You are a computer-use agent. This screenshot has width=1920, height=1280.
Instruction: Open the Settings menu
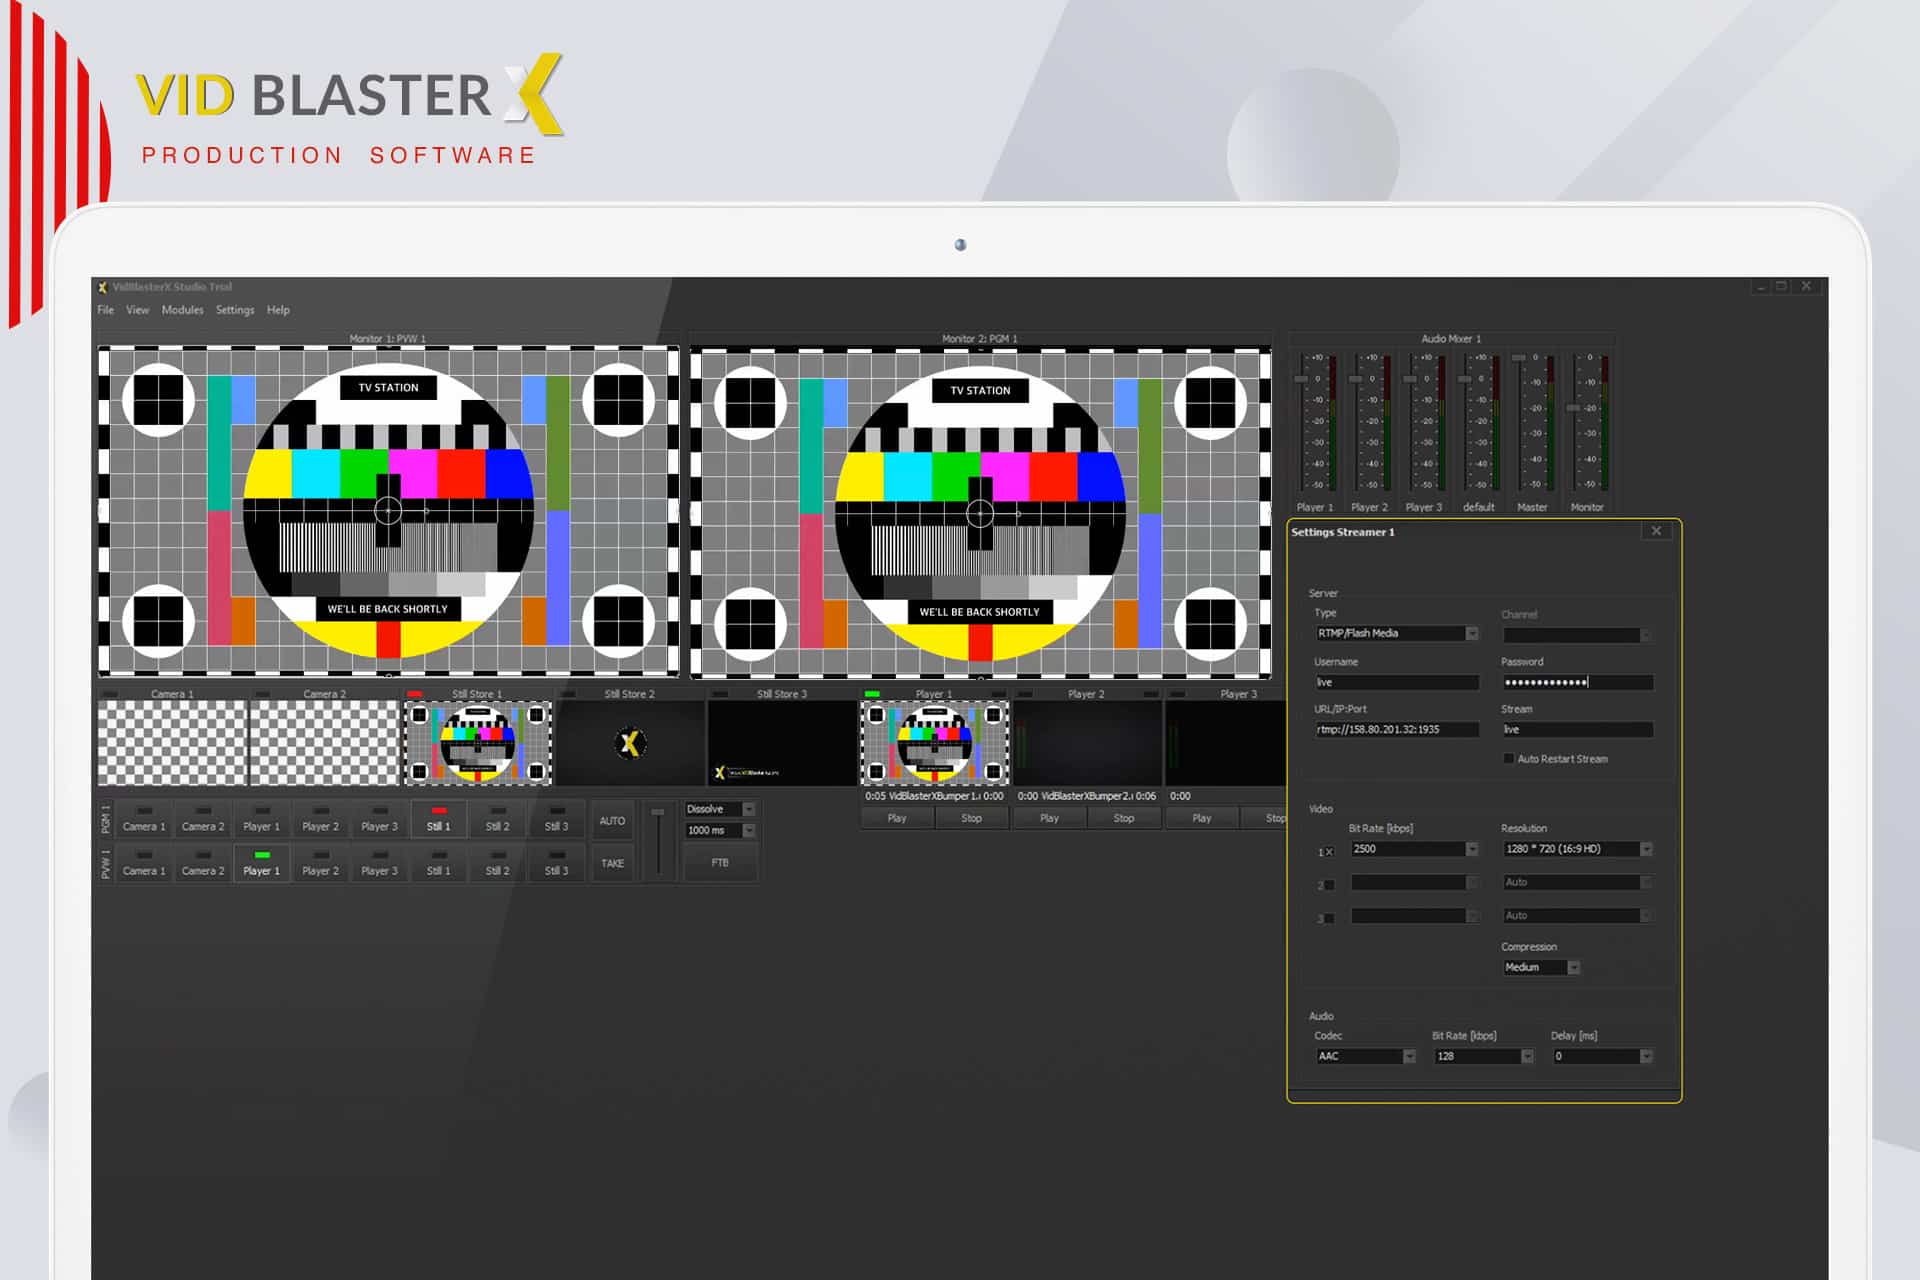(235, 310)
